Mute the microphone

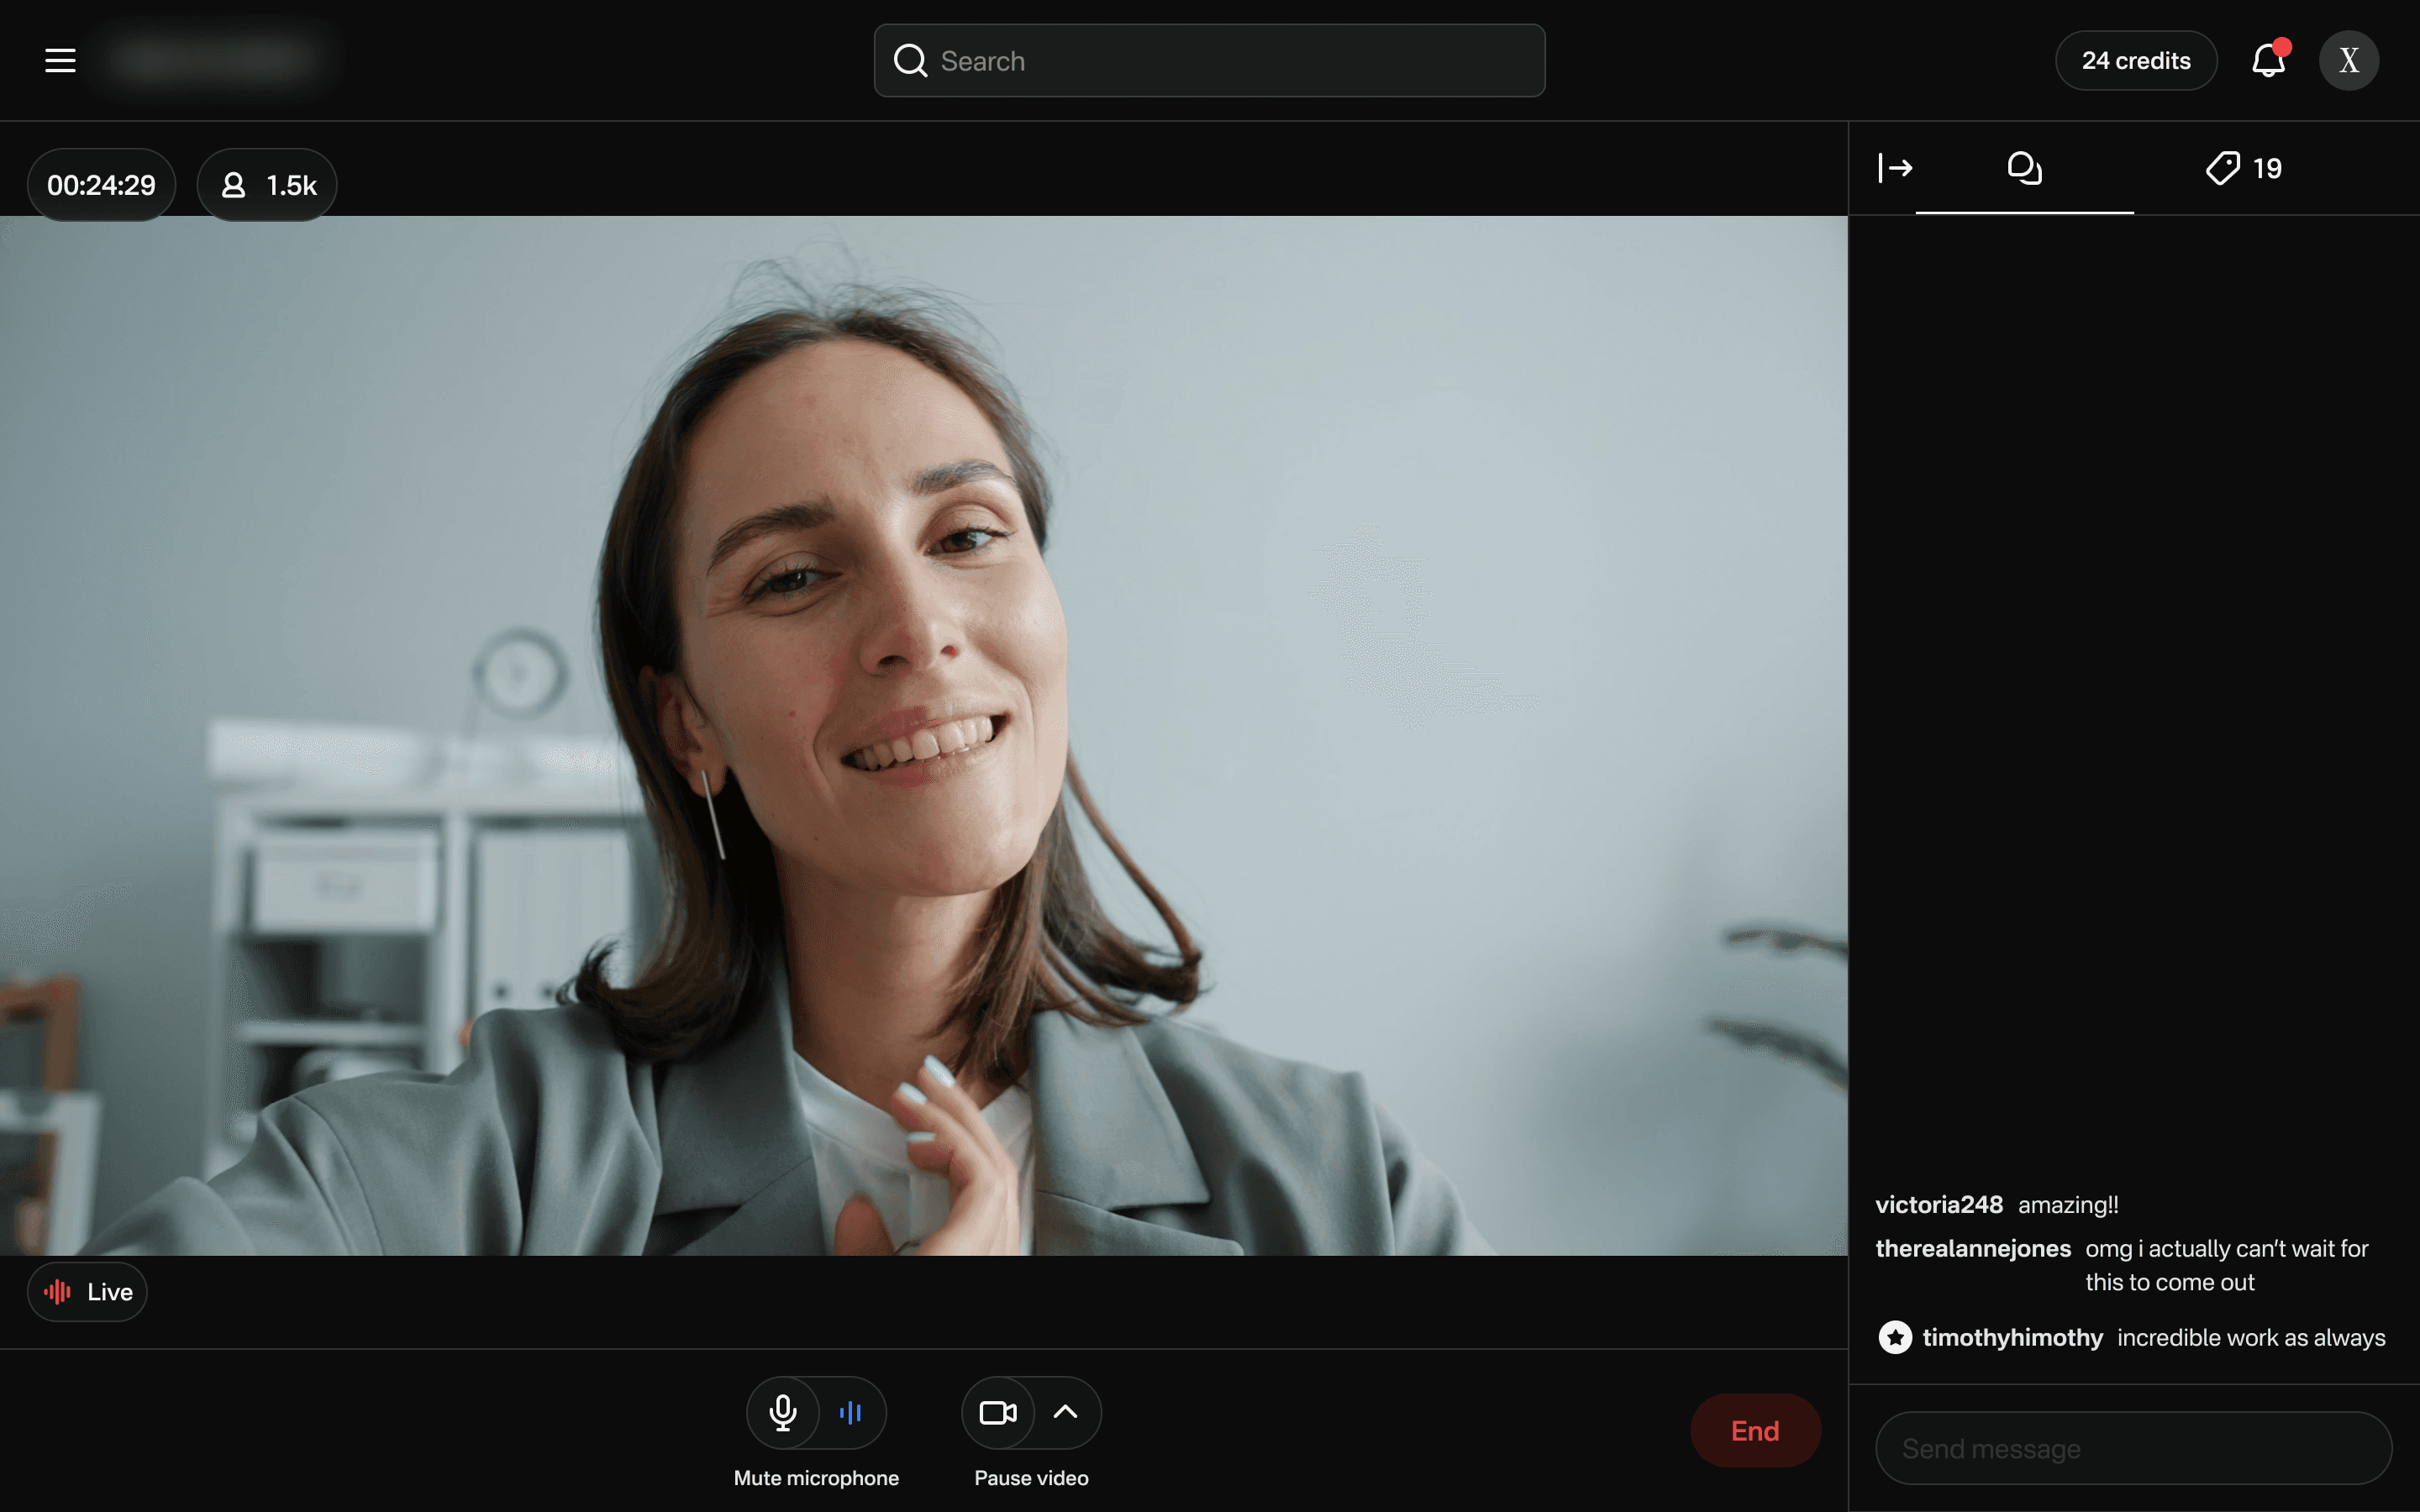[x=783, y=1412]
